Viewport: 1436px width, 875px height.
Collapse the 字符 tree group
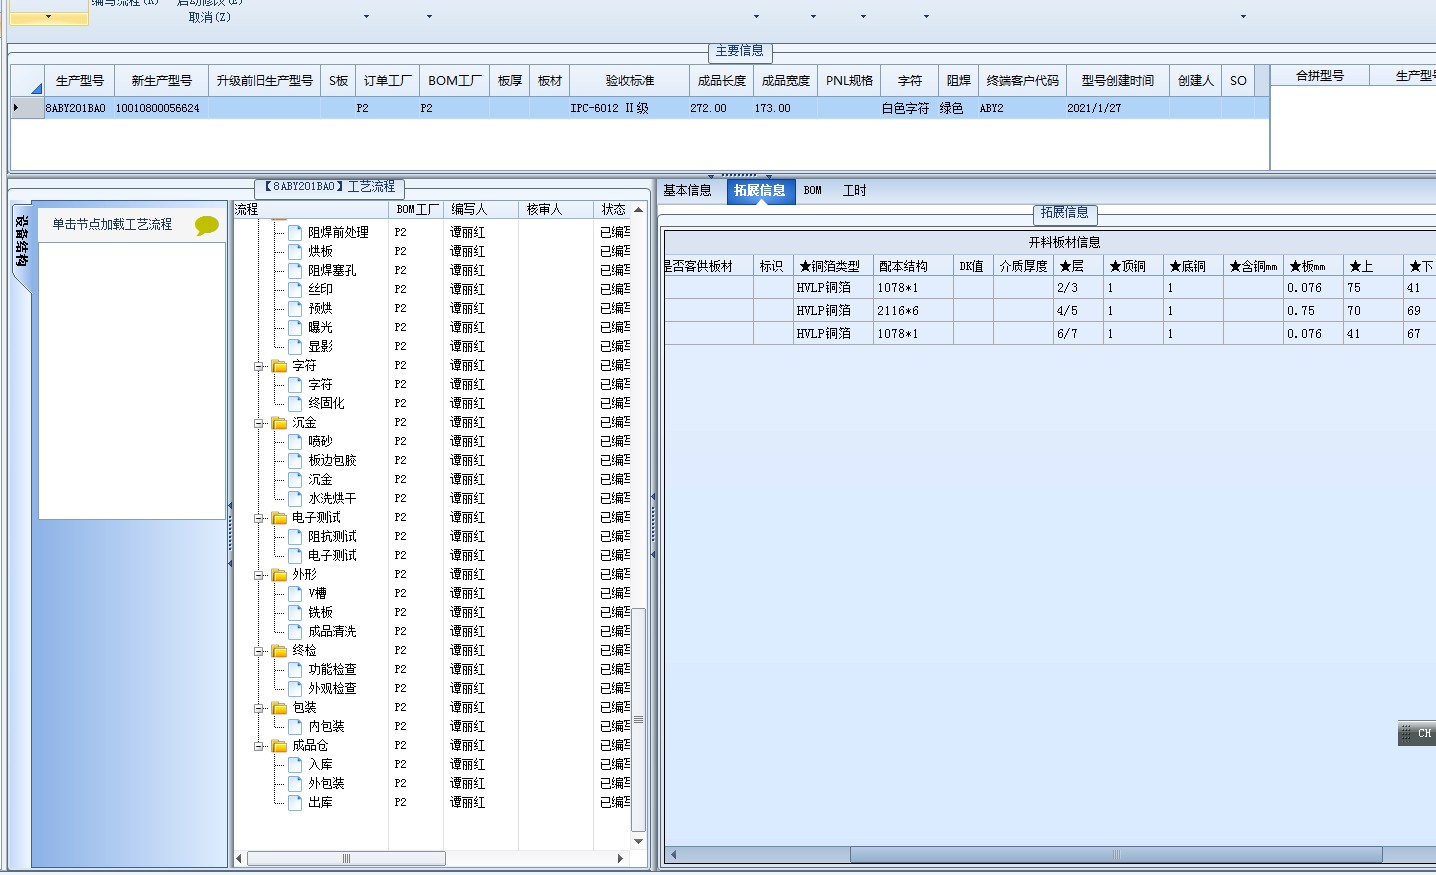tap(259, 366)
